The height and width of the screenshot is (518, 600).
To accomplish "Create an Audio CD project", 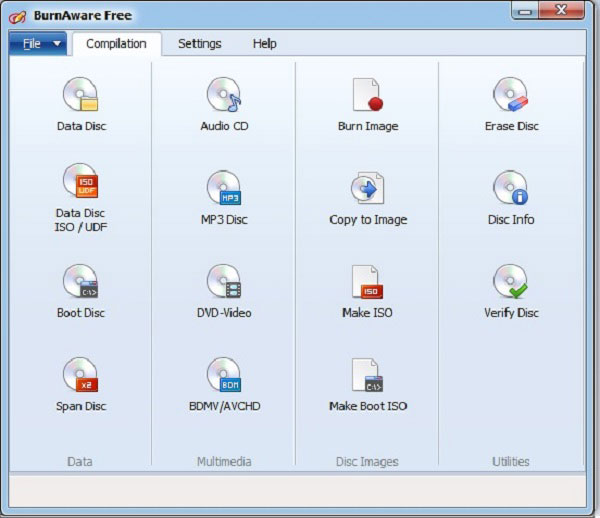I will tap(224, 104).
